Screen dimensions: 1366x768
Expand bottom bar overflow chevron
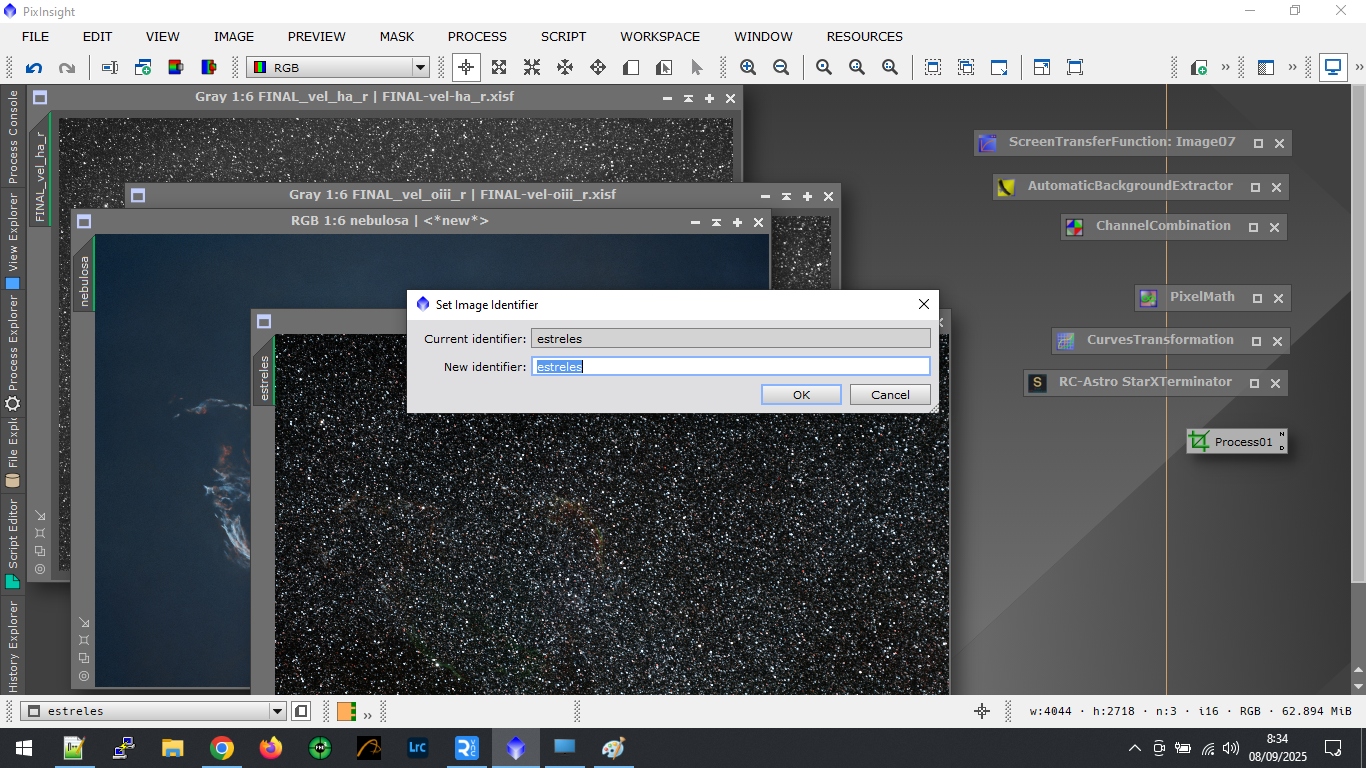click(367, 714)
